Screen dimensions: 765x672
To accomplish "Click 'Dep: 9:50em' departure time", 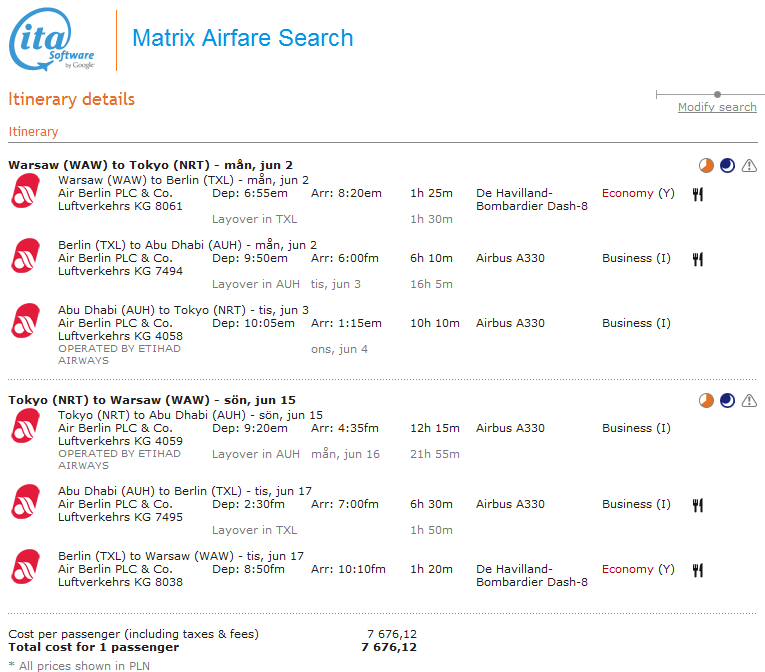I will point(250,258).
